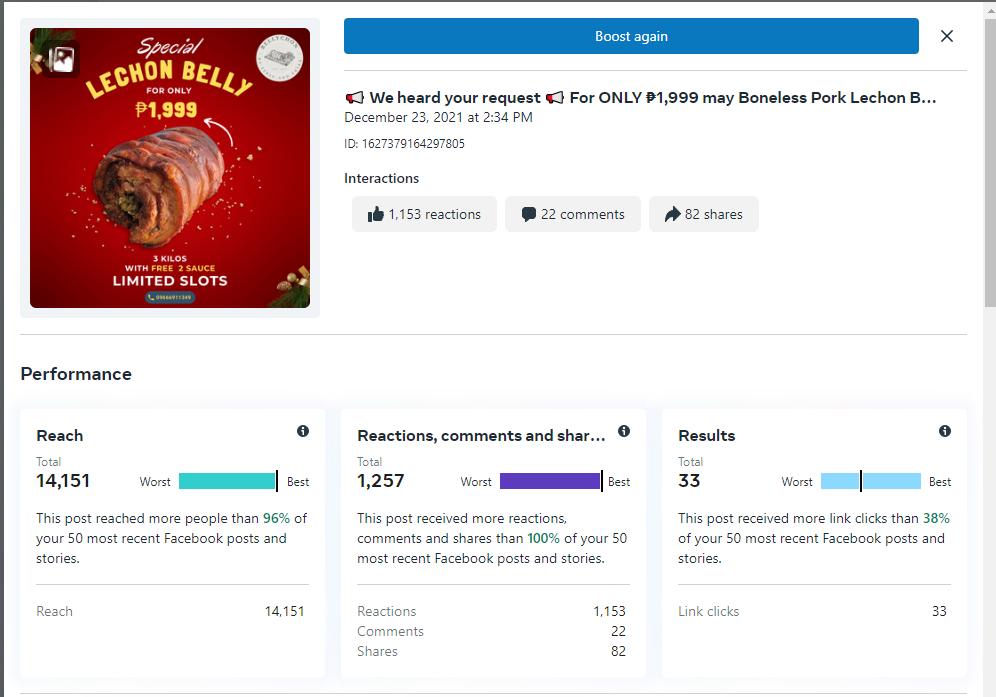Open the 1,153 reactions button
The width and height of the screenshot is (996, 697).
click(x=424, y=214)
